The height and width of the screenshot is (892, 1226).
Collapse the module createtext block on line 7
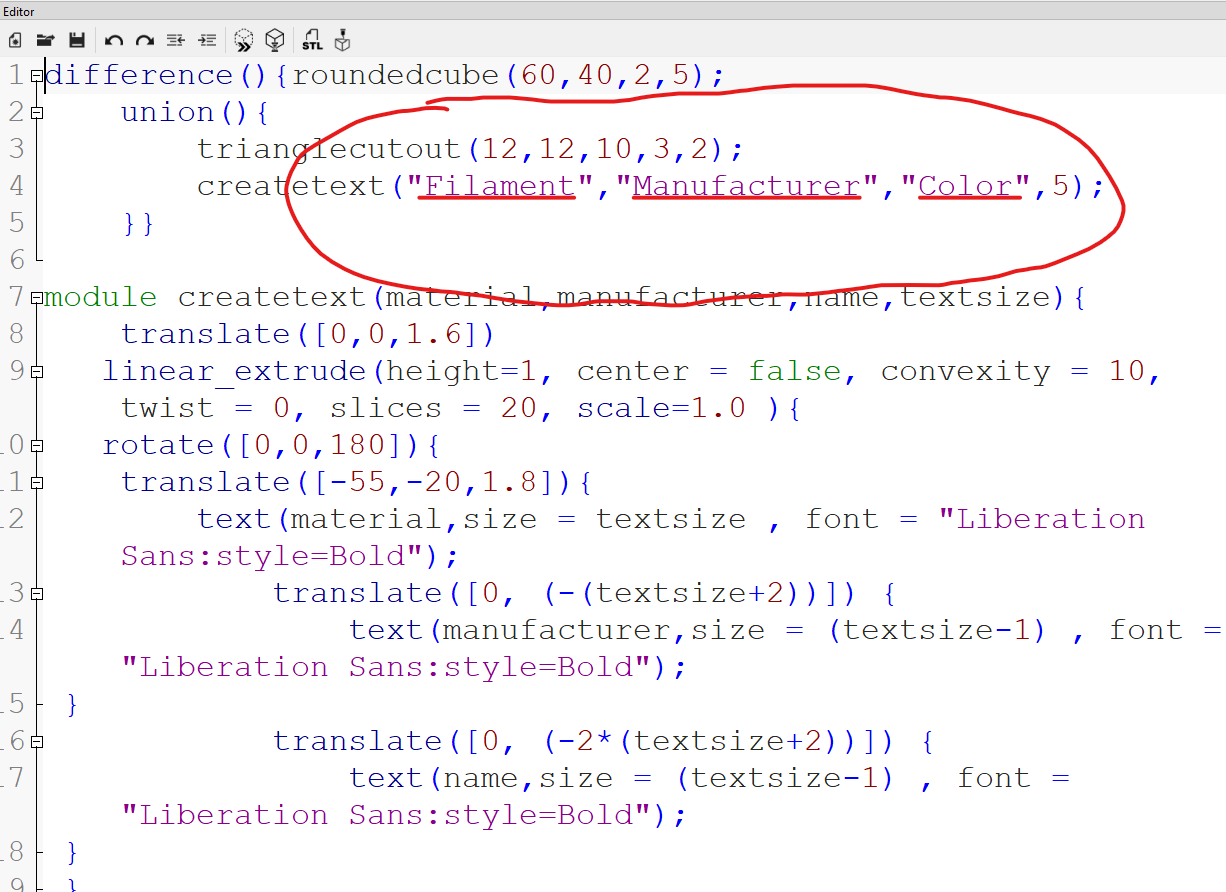pyautogui.click(x=37, y=297)
